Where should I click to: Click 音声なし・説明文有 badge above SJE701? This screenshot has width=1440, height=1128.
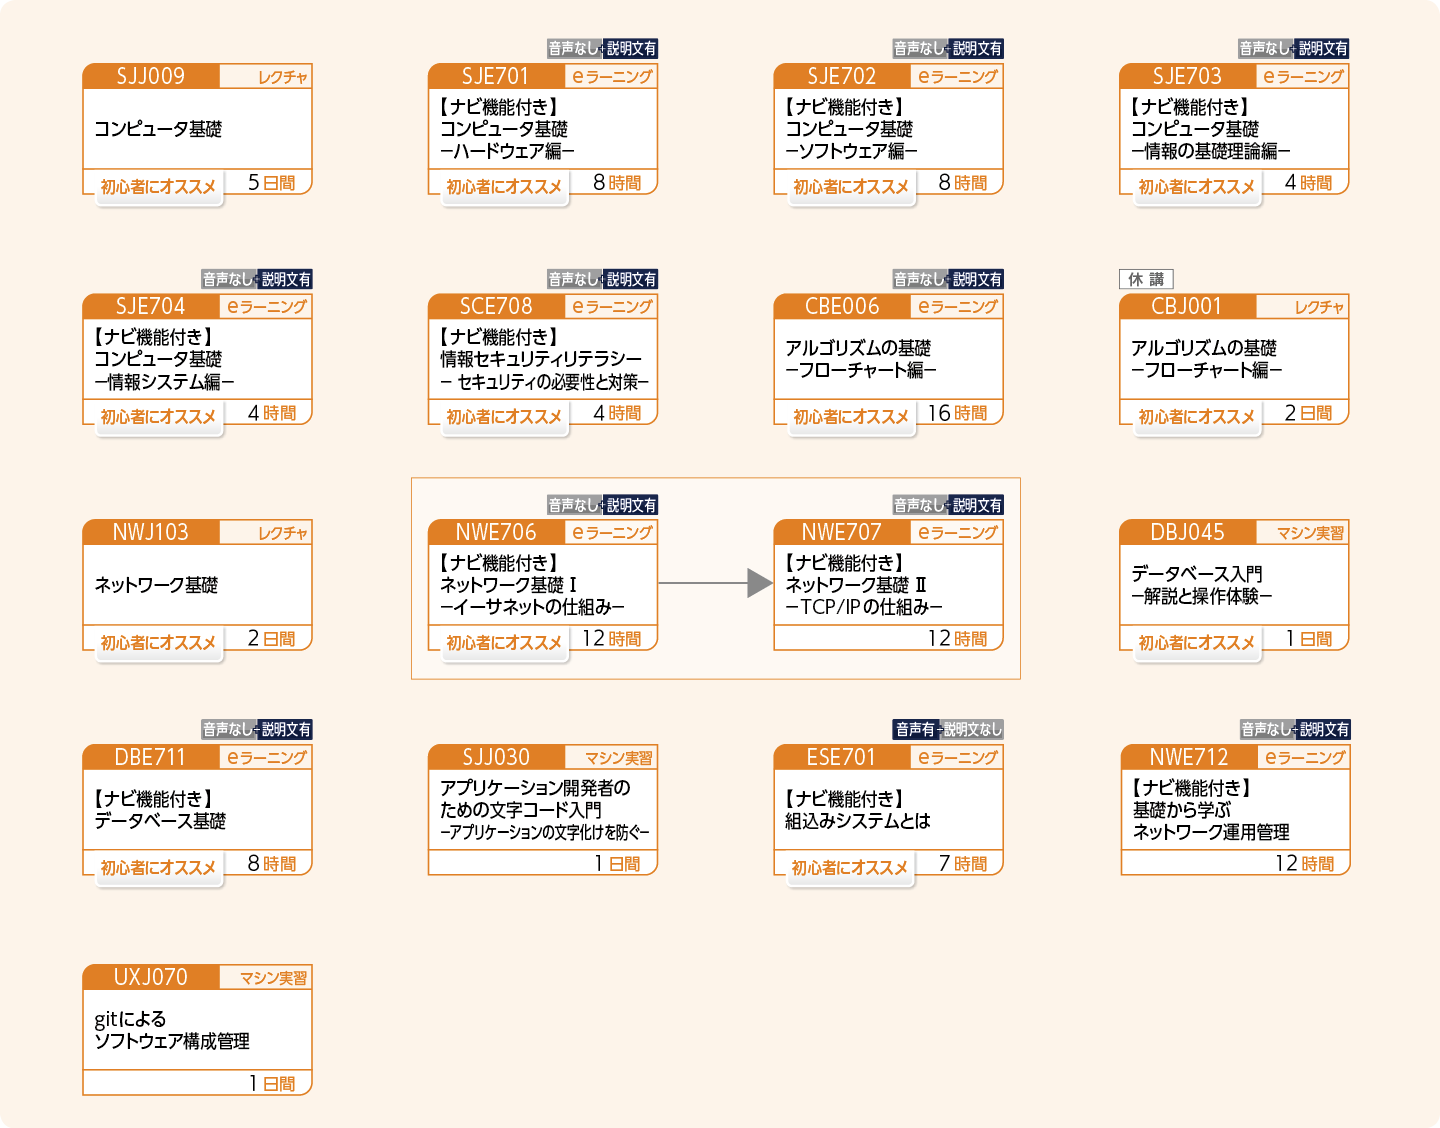click(x=602, y=48)
